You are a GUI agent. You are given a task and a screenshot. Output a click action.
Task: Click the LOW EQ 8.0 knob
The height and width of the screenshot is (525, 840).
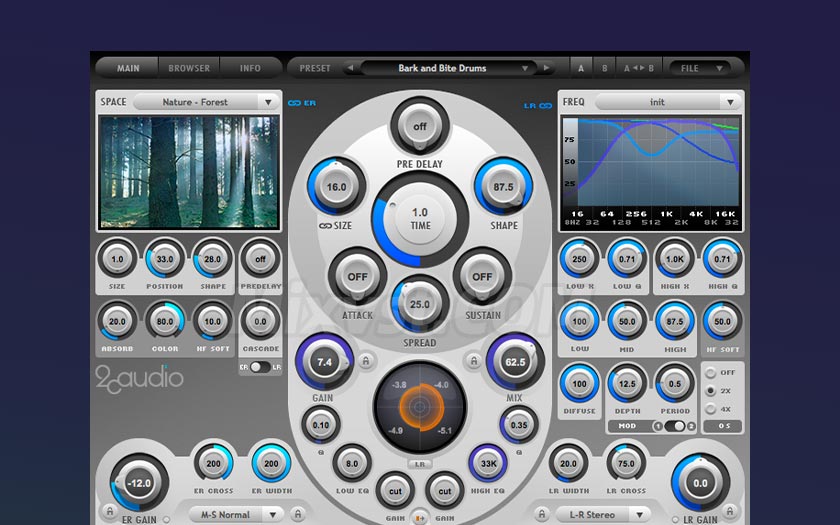click(352, 463)
